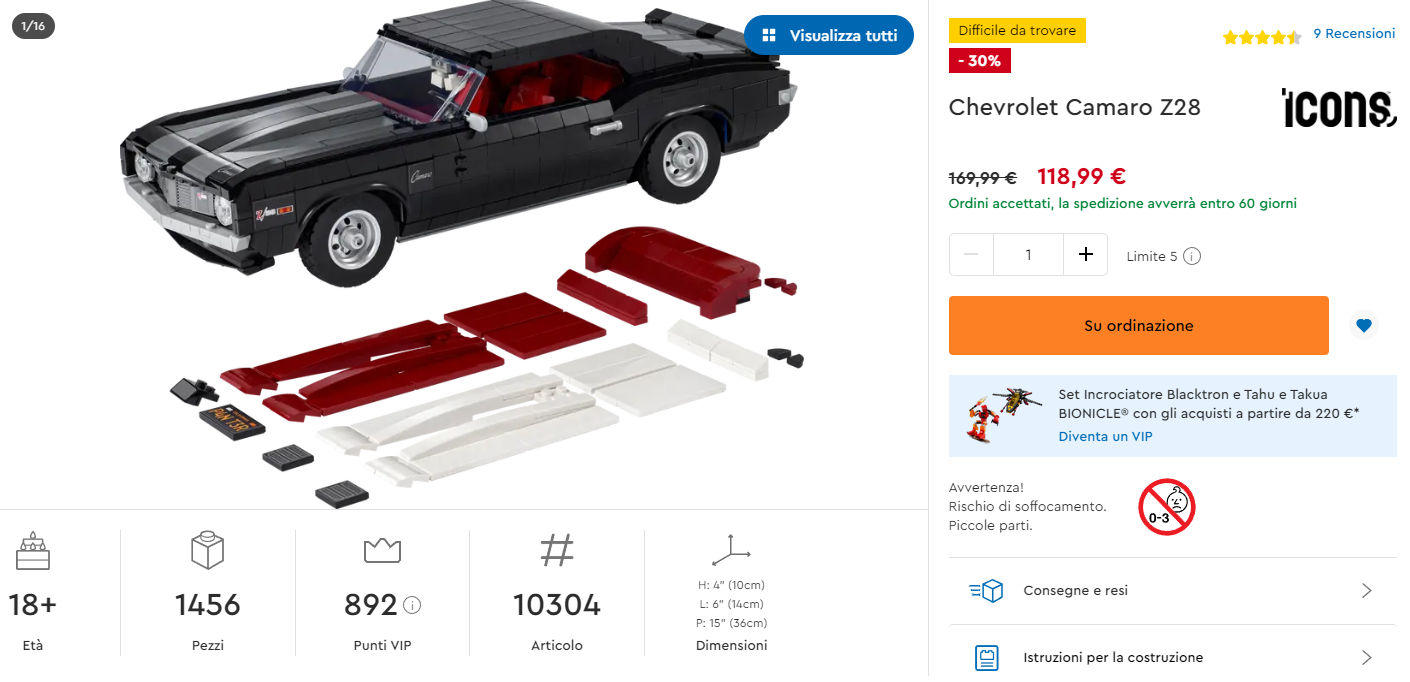Click the LEGO Icons brand logo
The width and height of the screenshot is (1410, 682).
[x=1339, y=108]
